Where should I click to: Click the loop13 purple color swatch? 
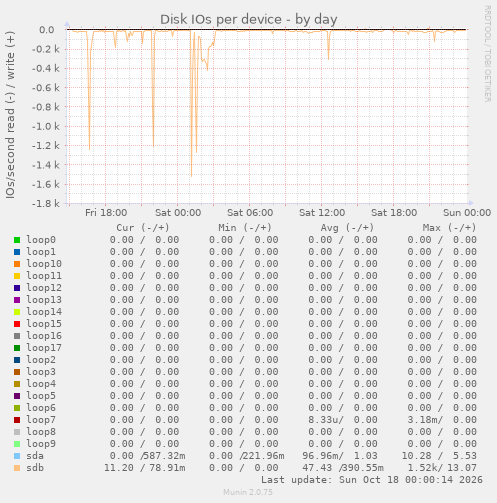tap(17, 300)
